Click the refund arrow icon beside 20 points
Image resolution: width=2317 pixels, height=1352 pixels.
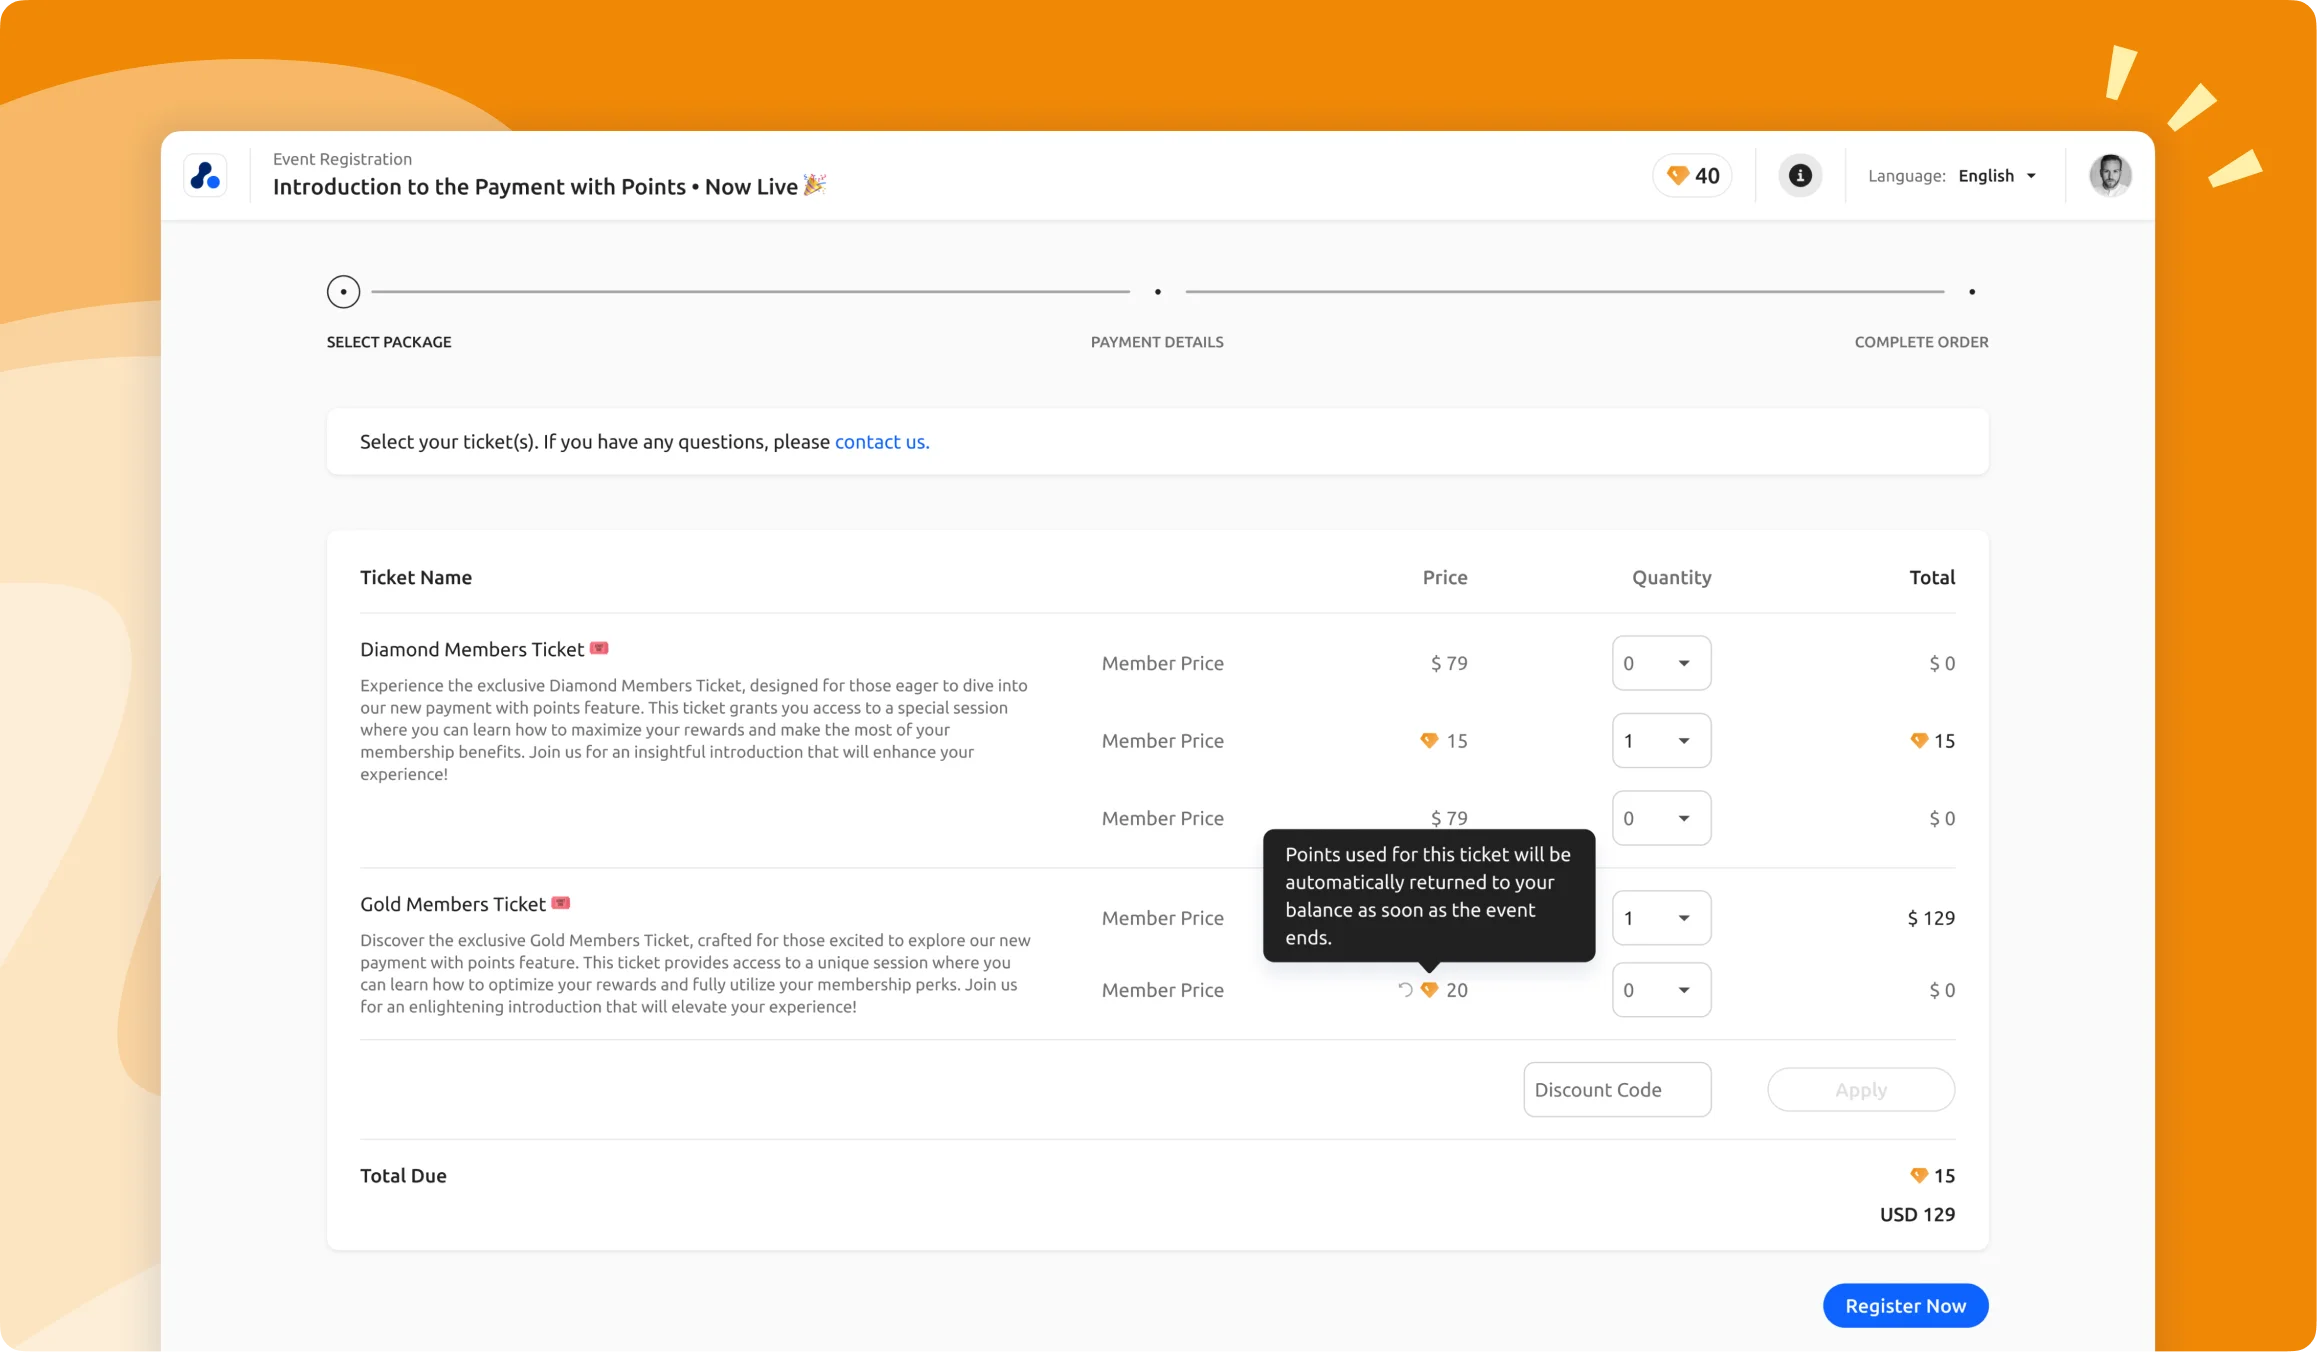pyautogui.click(x=1405, y=990)
